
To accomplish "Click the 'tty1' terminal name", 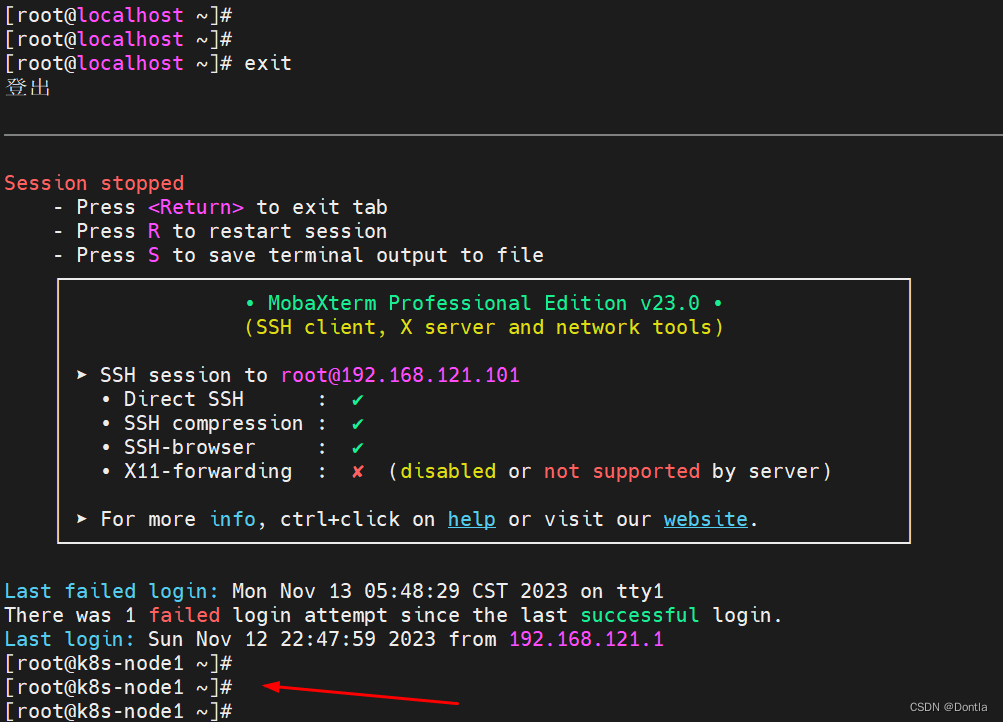I will coord(640,592).
